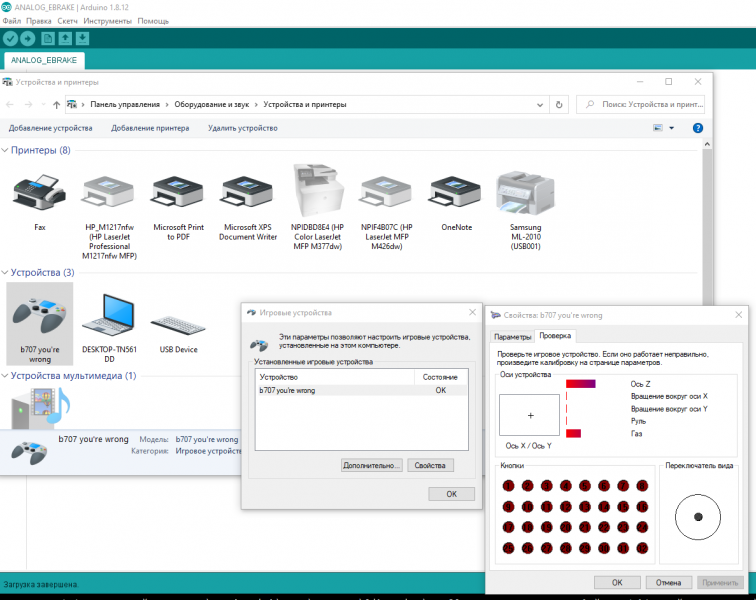Screen dimensions: 756x600
Task: Click the refresh icon in address bar
Action: coord(559,105)
